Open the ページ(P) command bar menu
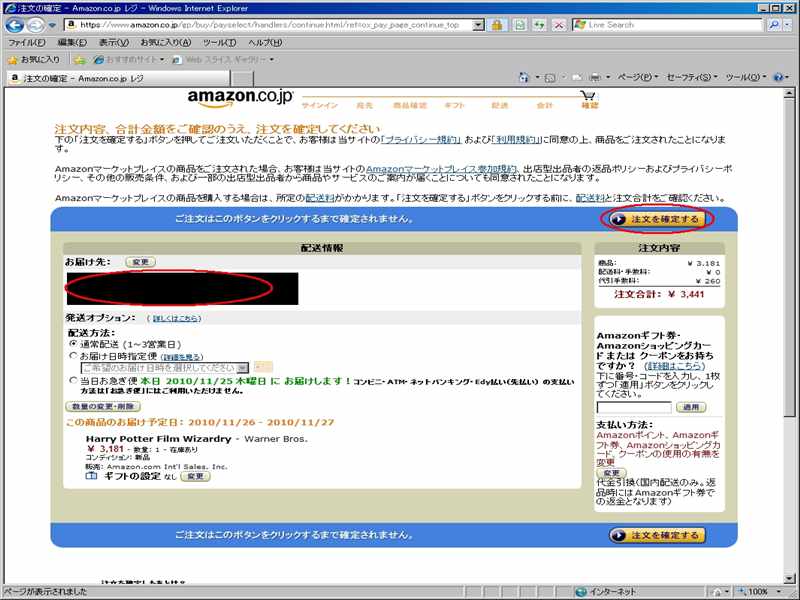The height and width of the screenshot is (600, 800). pos(638,78)
